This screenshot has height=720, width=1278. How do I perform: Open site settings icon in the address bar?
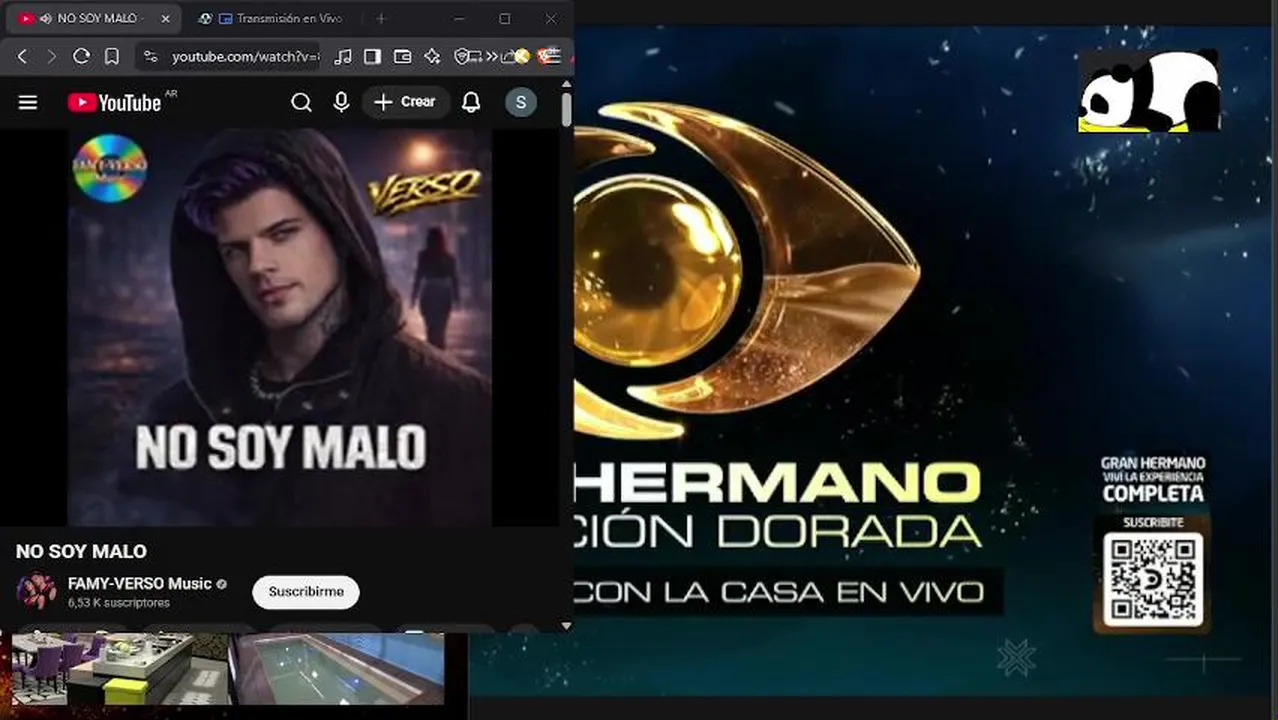[150, 57]
